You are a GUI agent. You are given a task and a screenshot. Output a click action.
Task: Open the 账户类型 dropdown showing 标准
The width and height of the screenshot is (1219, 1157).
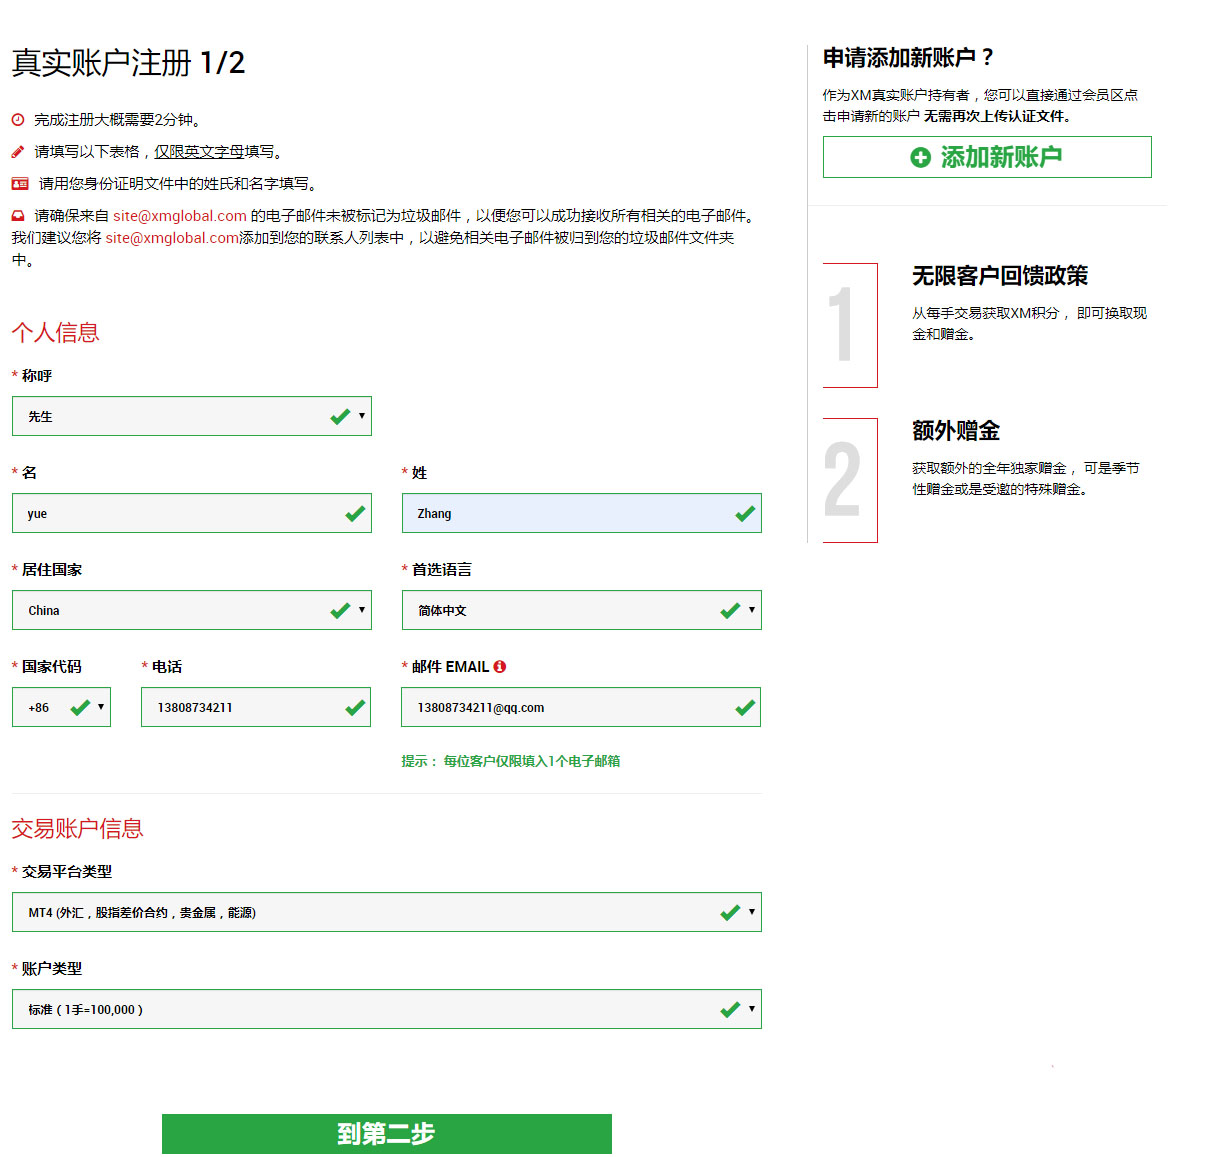[x=387, y=1009]
